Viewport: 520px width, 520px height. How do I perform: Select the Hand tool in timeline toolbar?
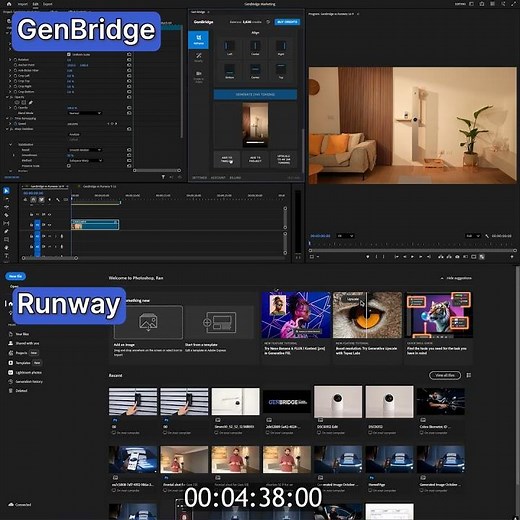[6, 247]
